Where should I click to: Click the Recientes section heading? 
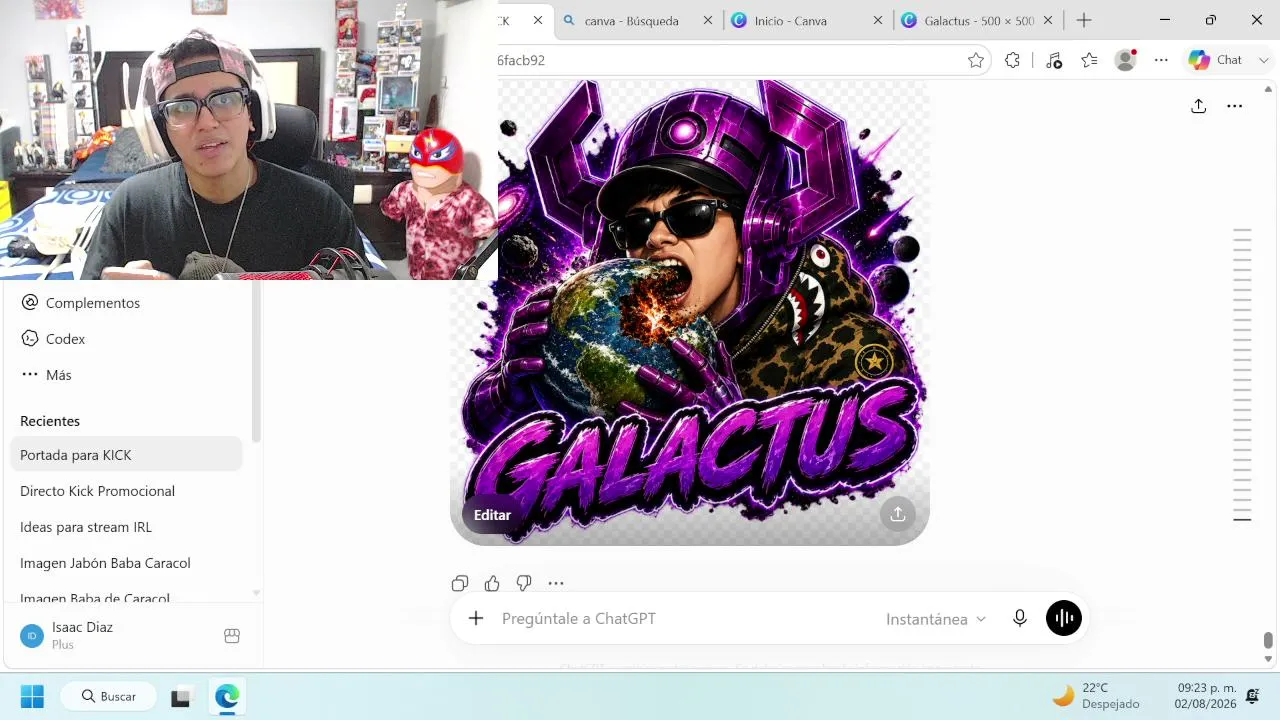[x=50, y=421]
